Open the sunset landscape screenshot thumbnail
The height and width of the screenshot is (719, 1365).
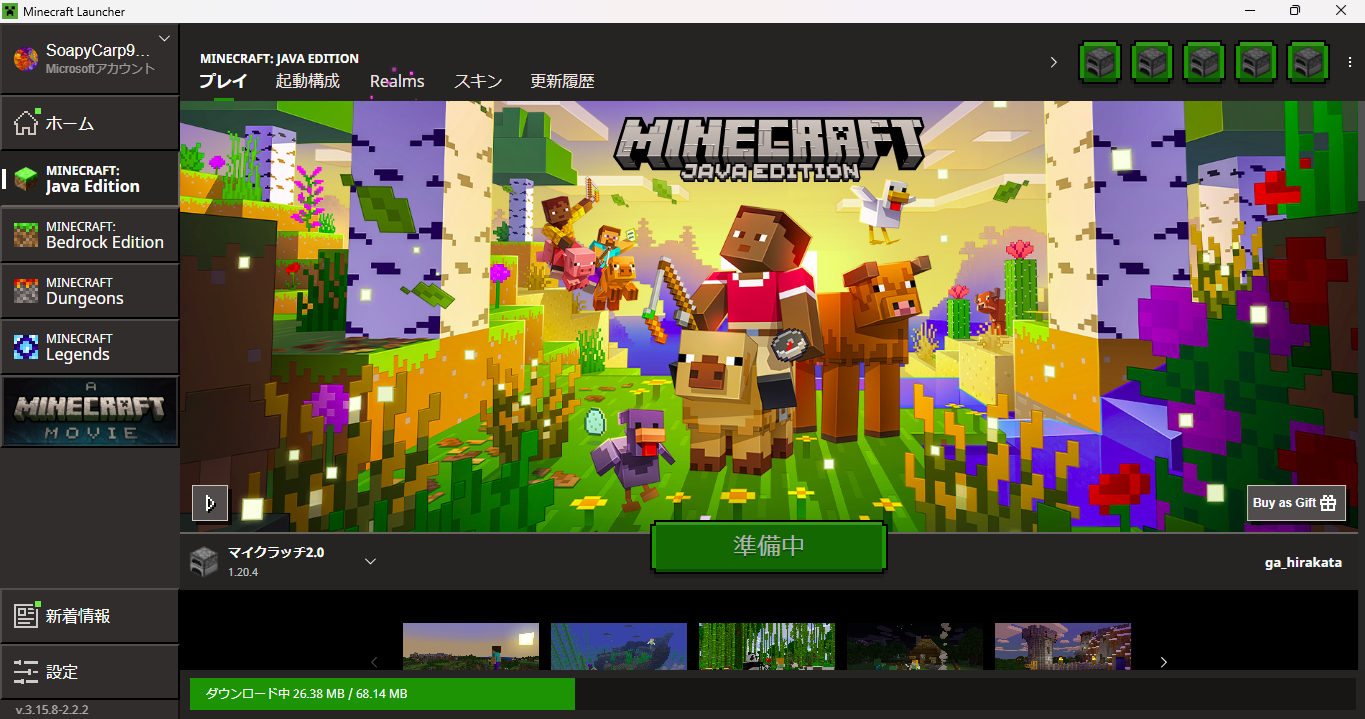coord(471,646)
